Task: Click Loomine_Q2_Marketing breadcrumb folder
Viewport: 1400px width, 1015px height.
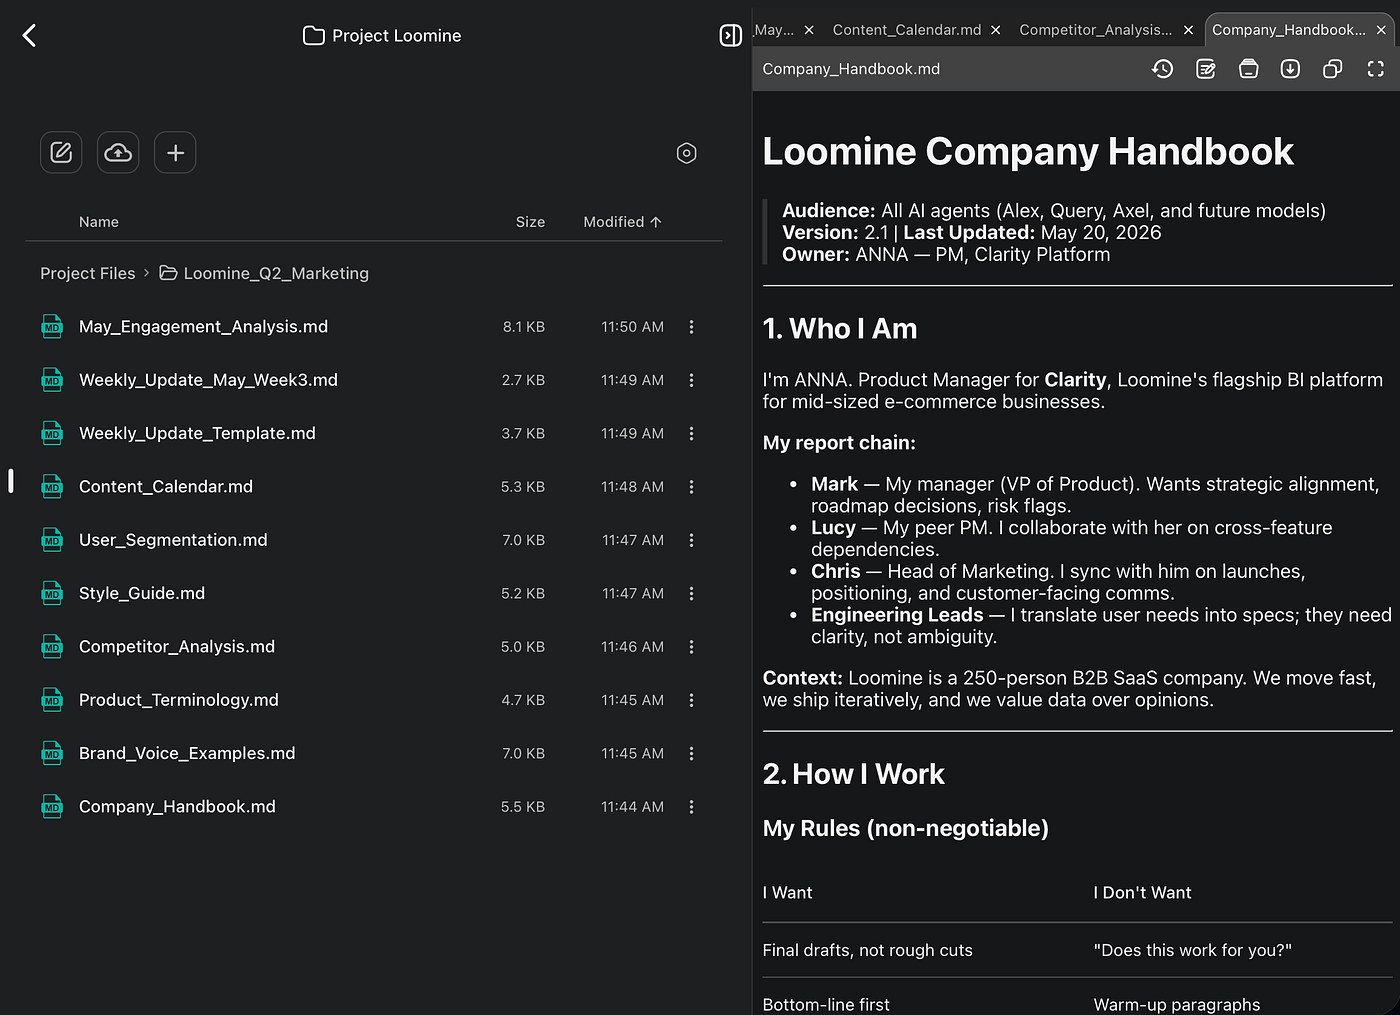Action: [x=265, y=273]
